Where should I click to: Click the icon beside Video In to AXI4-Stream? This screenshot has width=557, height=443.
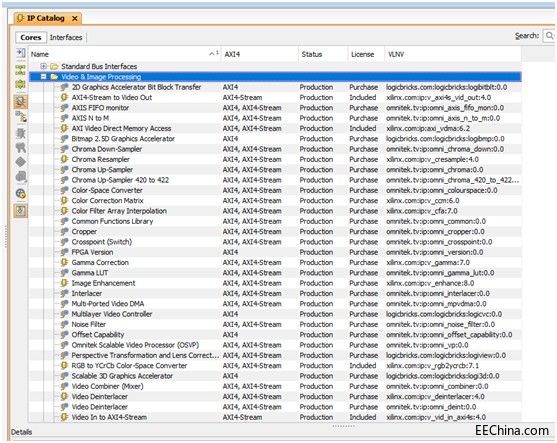pyautogui.click(x=64, y=417)
